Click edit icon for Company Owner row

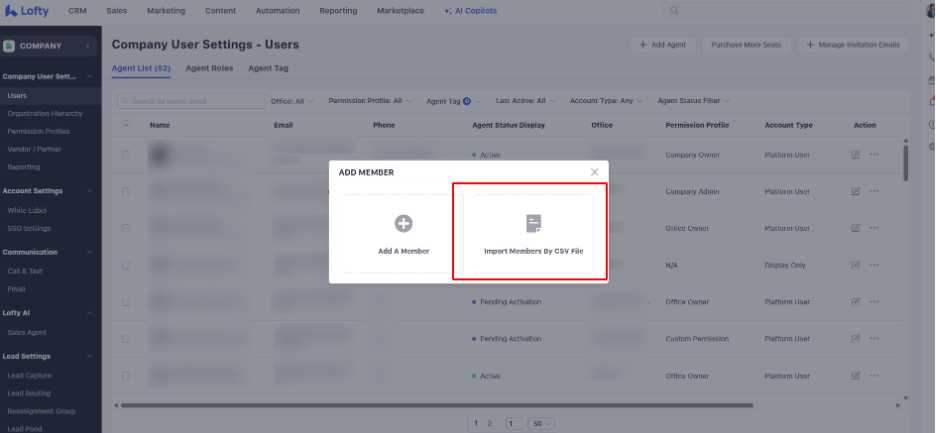pos(855,155)
